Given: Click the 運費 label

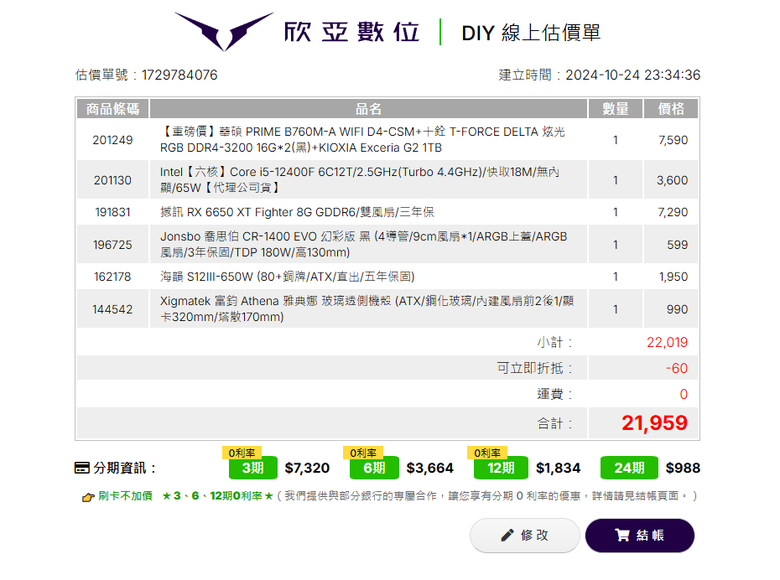Looking at the screenshot, I should point(555,394).
